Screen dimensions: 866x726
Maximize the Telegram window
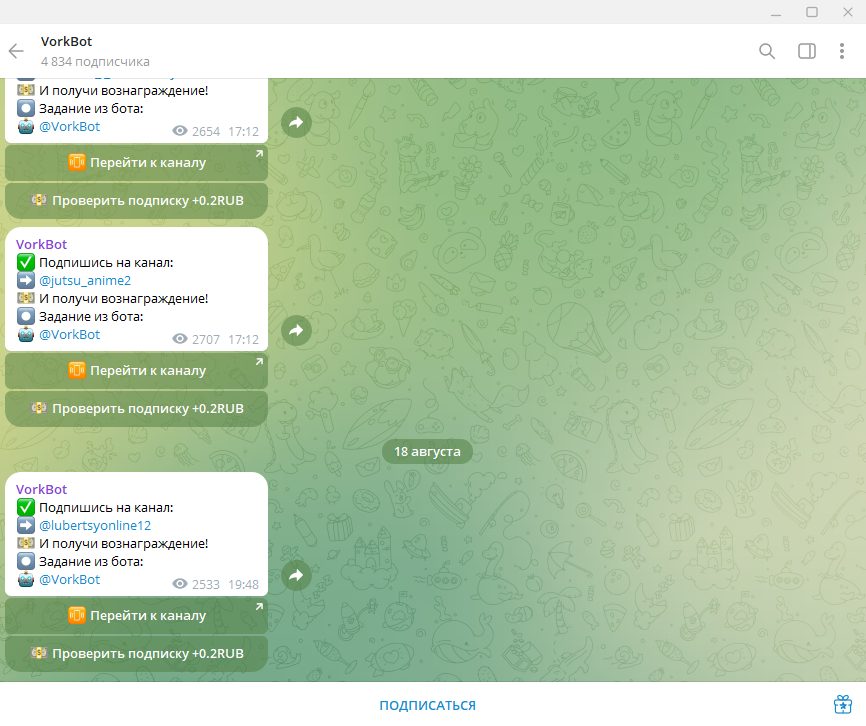click(x=812, y=12)
